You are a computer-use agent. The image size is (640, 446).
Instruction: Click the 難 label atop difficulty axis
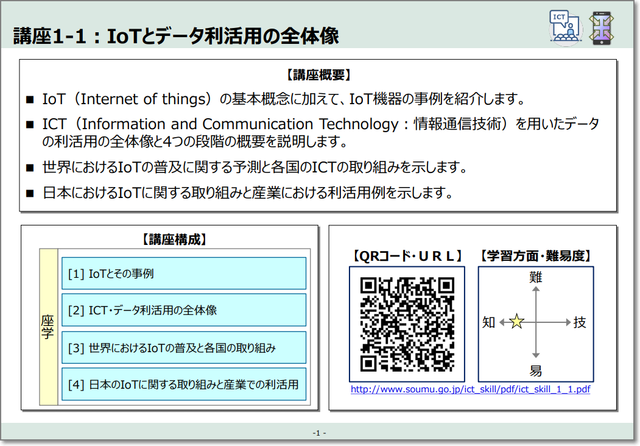tap(535, 276)
